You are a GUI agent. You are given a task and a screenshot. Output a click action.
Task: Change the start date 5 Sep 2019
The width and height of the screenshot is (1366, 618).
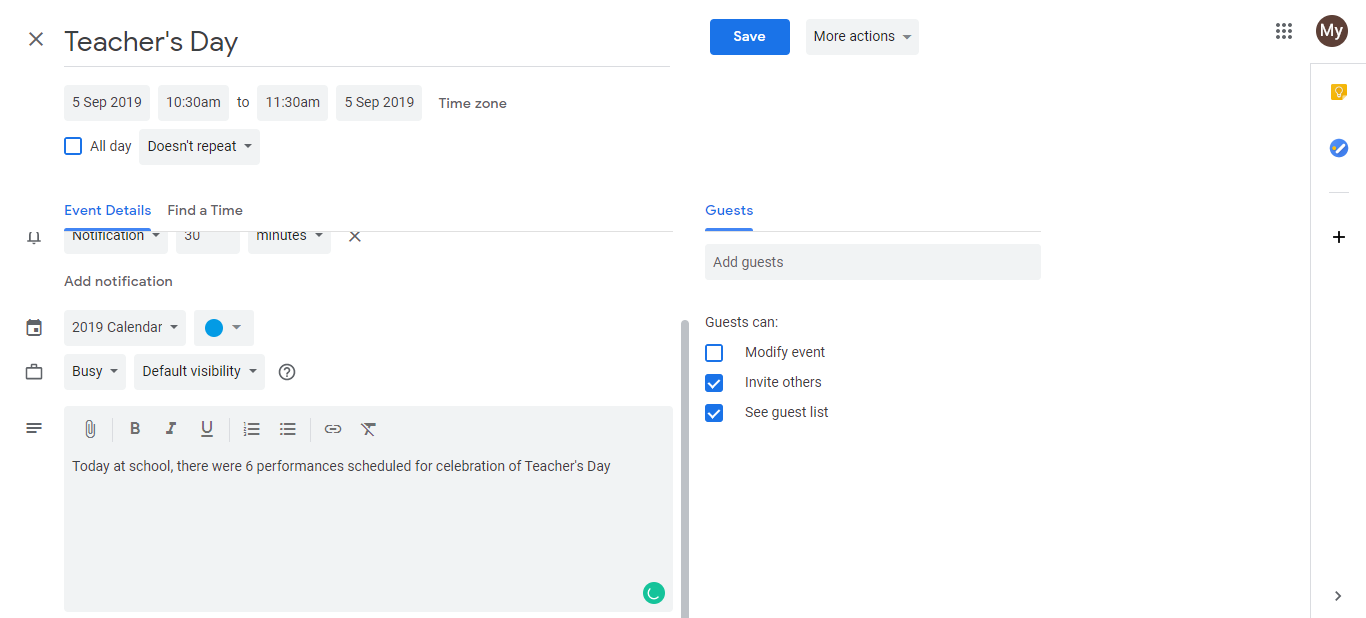[x=107, y=103]
